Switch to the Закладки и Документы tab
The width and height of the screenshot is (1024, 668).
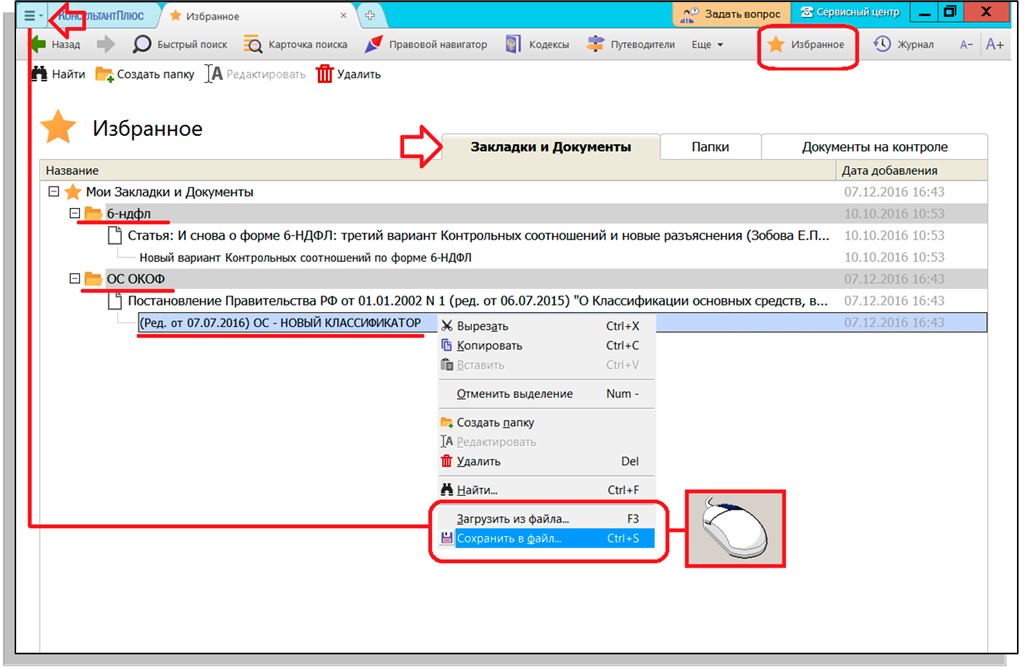551,147
